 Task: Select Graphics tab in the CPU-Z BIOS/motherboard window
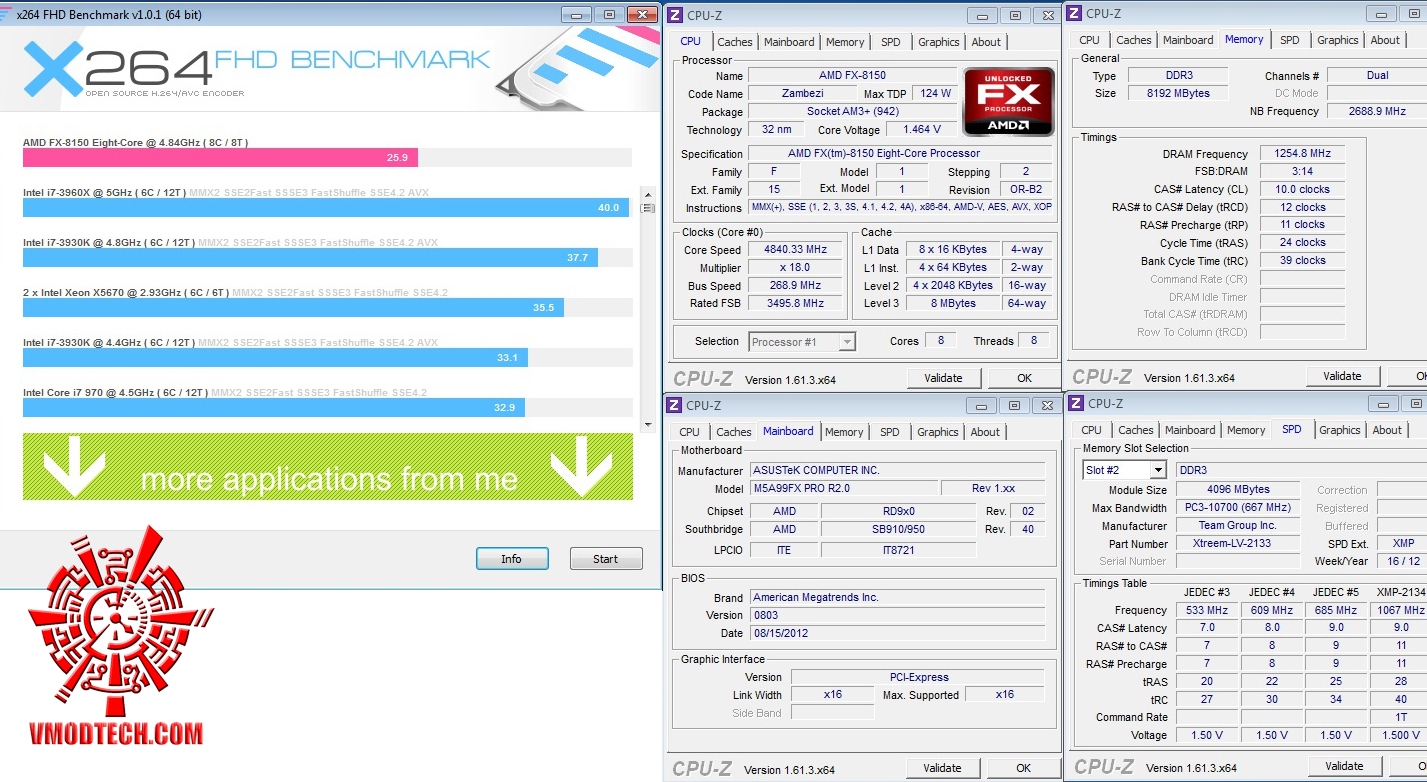point(938,432)
